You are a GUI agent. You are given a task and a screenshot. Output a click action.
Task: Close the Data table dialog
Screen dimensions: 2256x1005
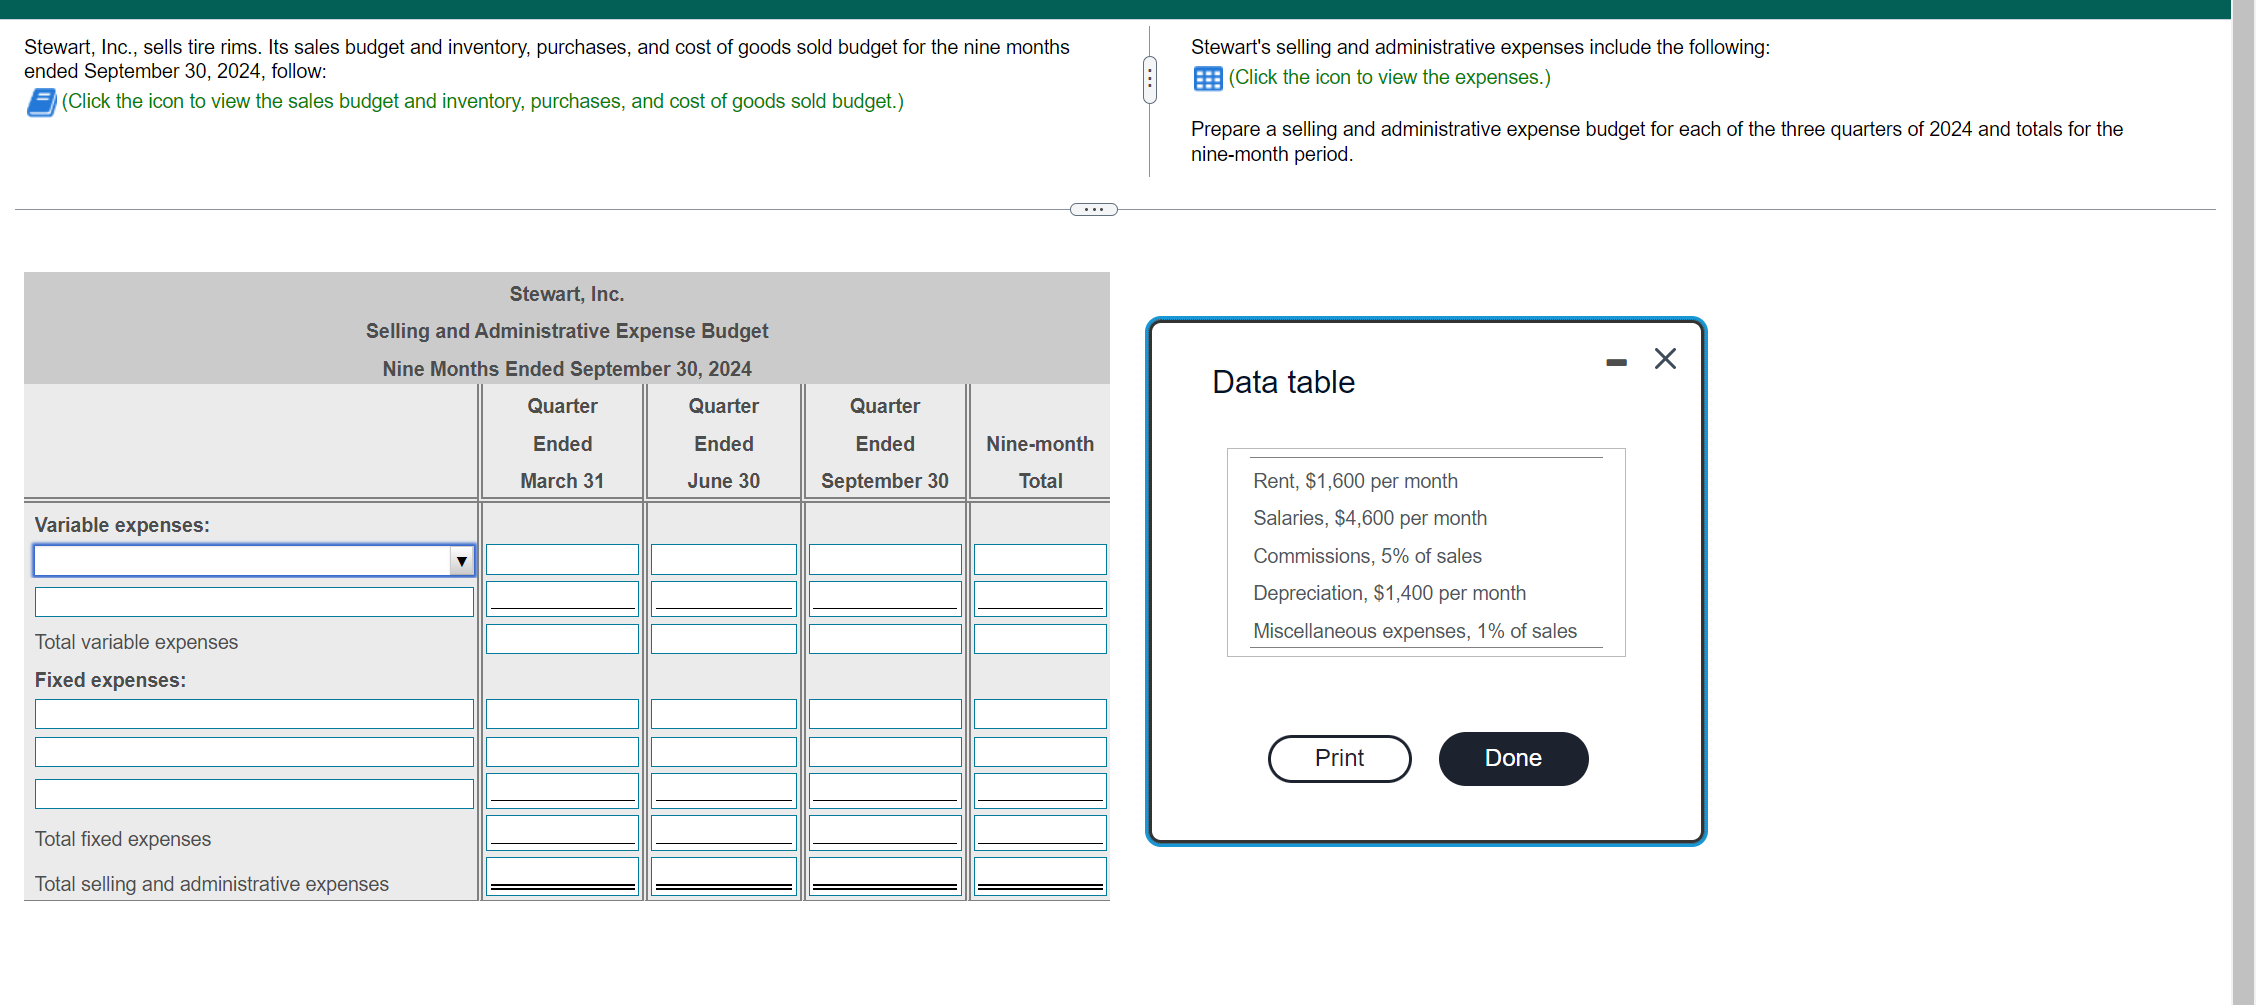(x=1664, y=358)
